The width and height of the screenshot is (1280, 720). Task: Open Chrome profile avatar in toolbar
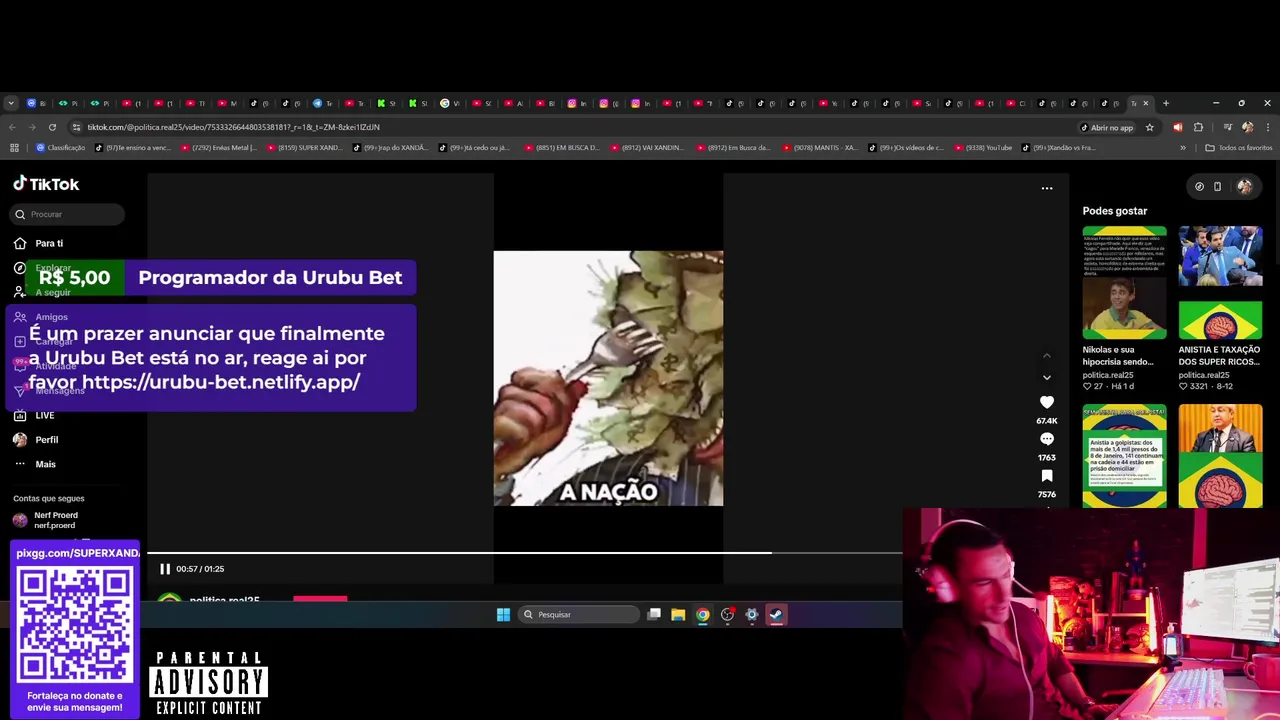pos(1247,127)
